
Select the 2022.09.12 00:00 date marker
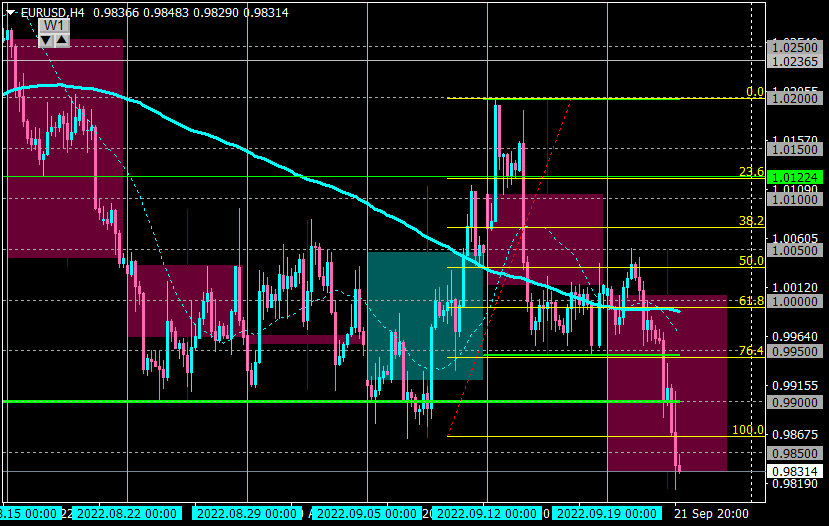pyautogui.click(x=486, y=513)
